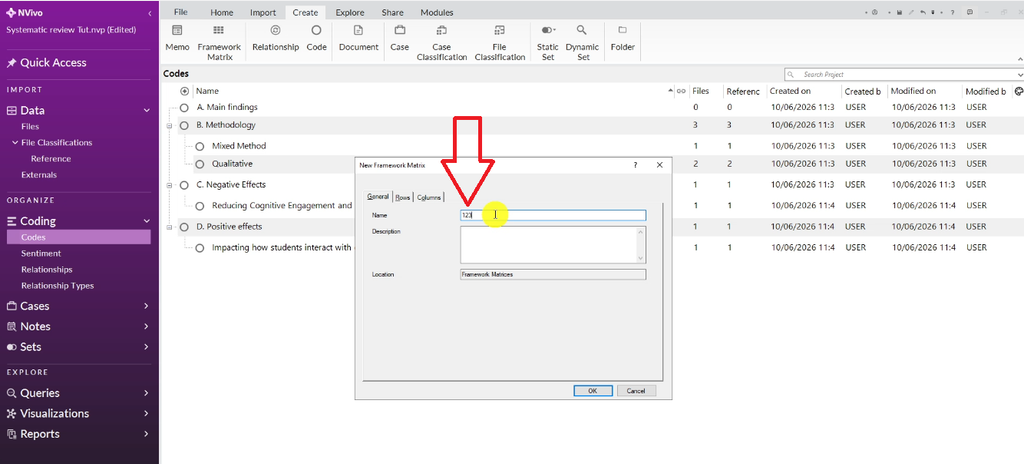The image size is (1024, 464).
Task: Click the pencil edit icon in the title bar
Action: pos(911,12)
